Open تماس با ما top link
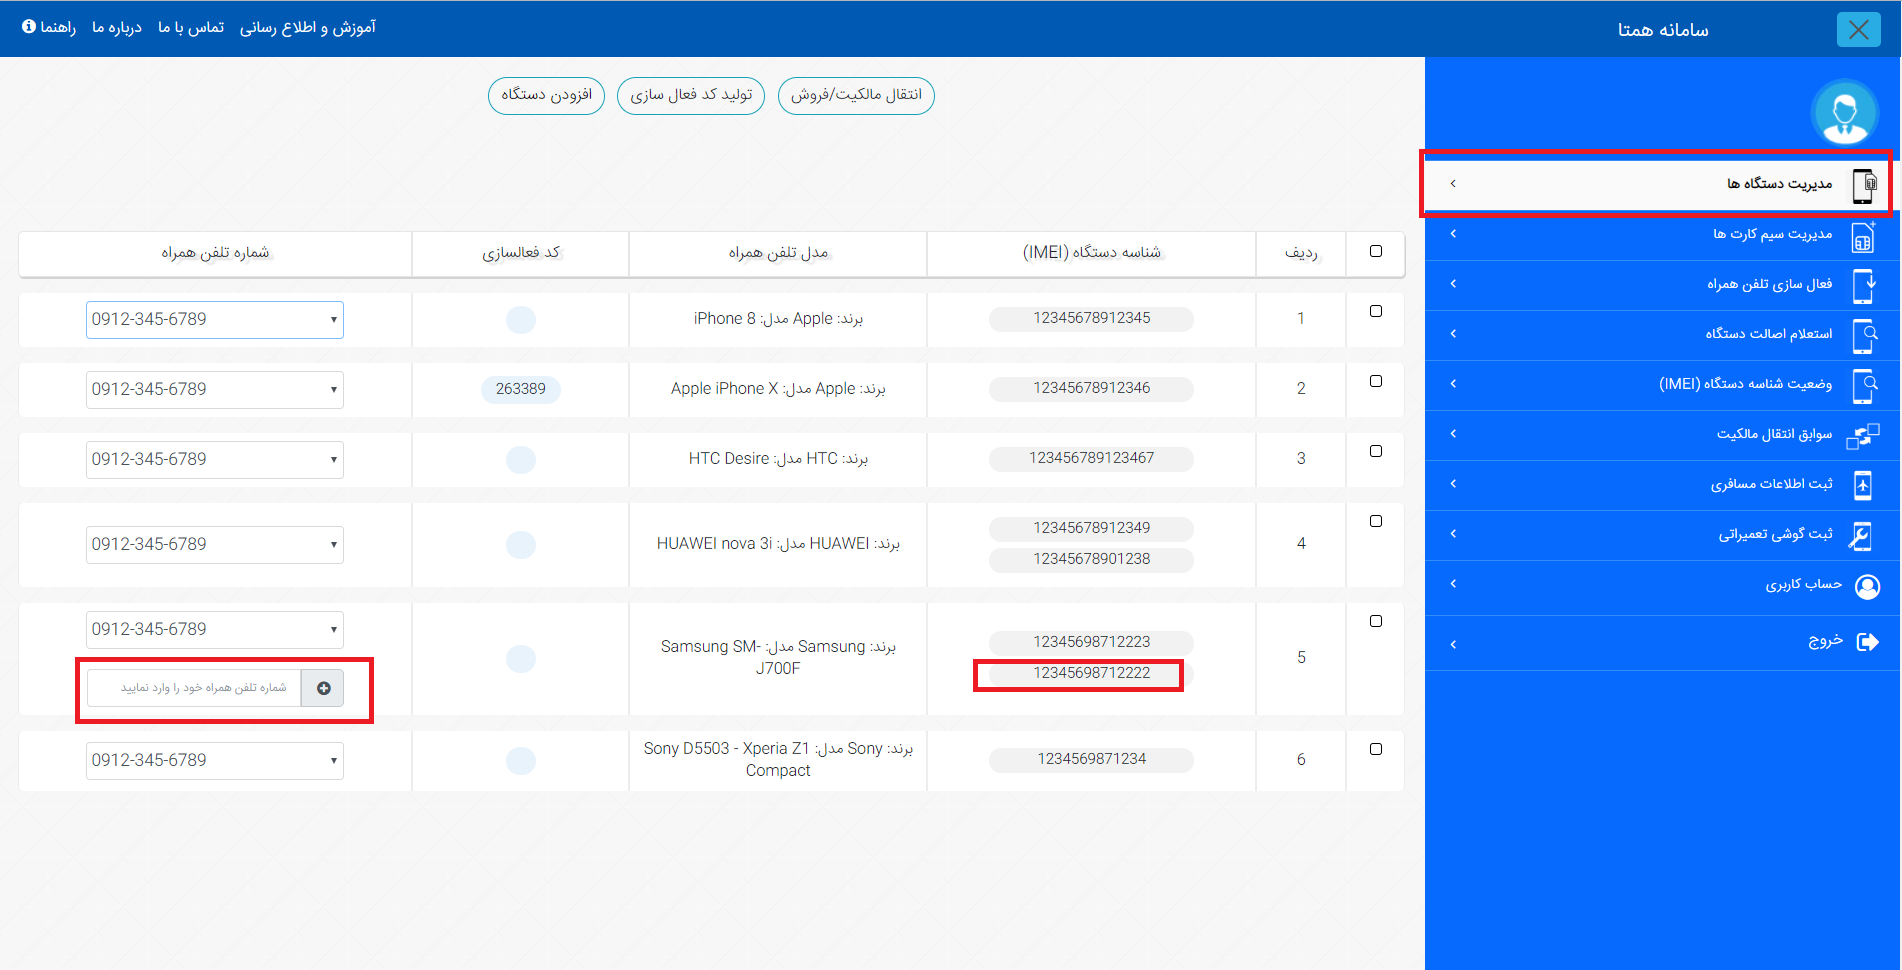The image size is (1902, 970). coord(191,28)
